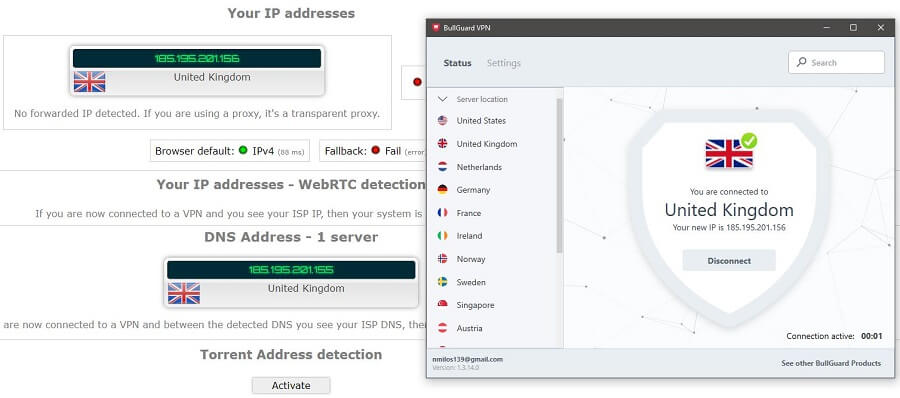Select the Norway flag icon
This screenshot has height=398, width=900.
pos(443,259)
